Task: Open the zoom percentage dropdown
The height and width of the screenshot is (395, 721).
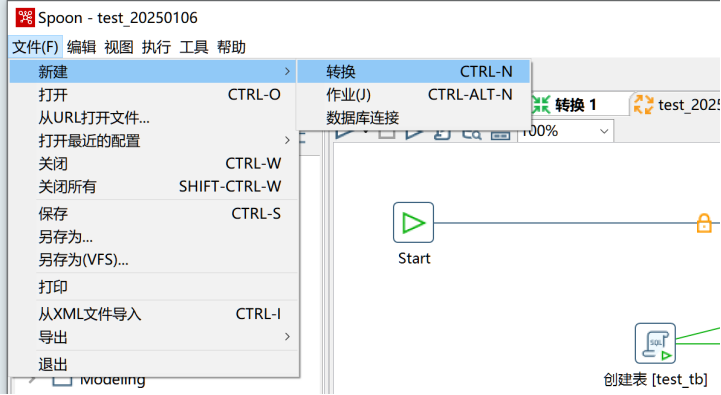Action: [604, 132]
